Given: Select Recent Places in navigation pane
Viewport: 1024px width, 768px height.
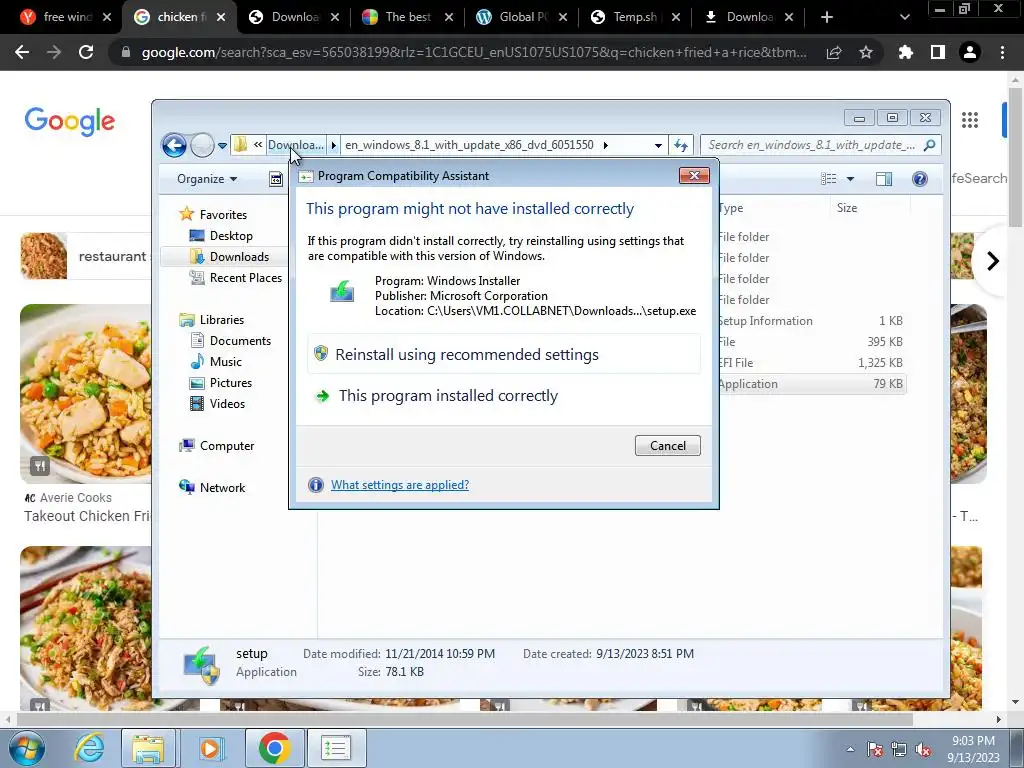Looking at the screenshot, I should (246, 278).
